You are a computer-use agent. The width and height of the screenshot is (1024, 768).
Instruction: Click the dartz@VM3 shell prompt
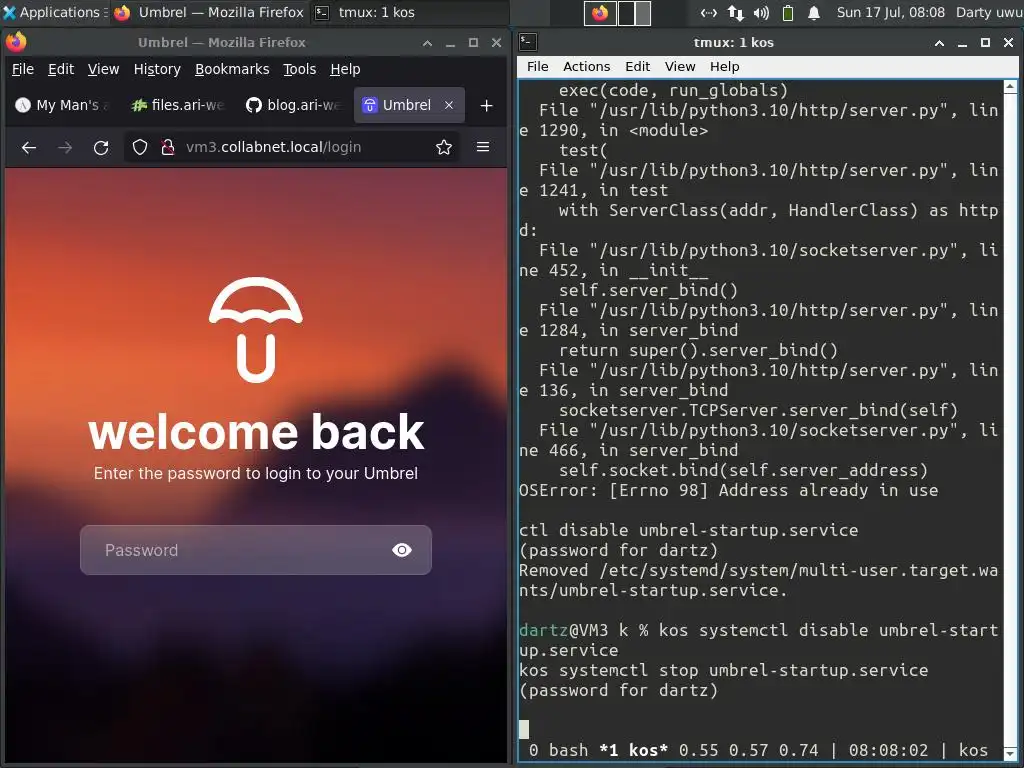(x=584, y=630)
